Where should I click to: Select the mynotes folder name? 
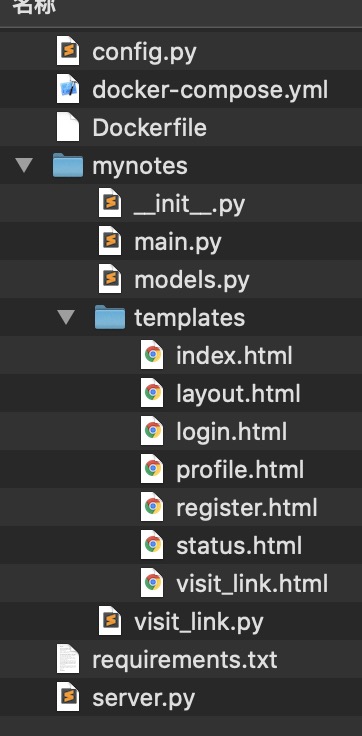coord(140,167)
